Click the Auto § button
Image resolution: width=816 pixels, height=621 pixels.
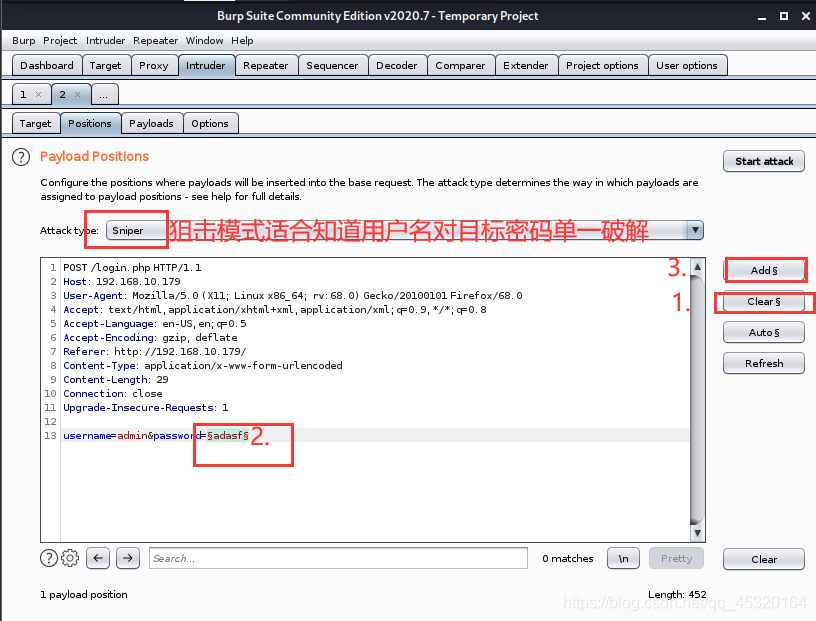[764, 332]
